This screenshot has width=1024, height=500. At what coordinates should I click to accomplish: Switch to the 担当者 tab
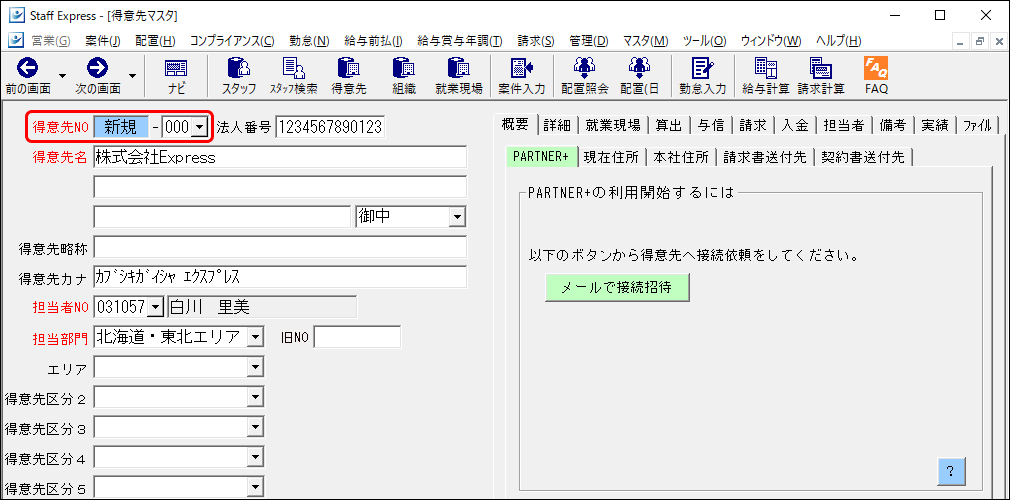click(843, 126)
